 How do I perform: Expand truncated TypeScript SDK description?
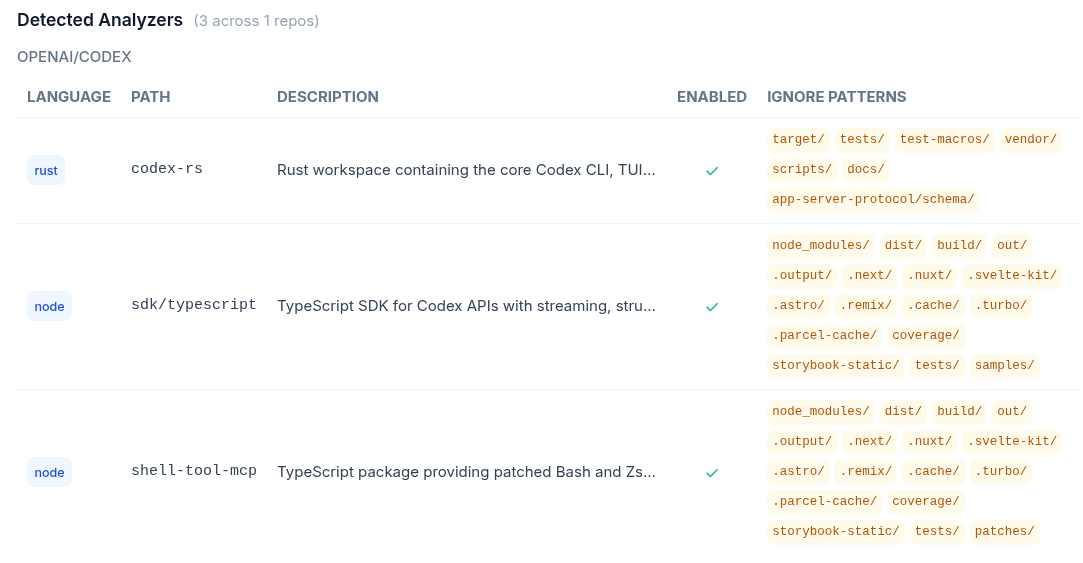coord(466,306)
